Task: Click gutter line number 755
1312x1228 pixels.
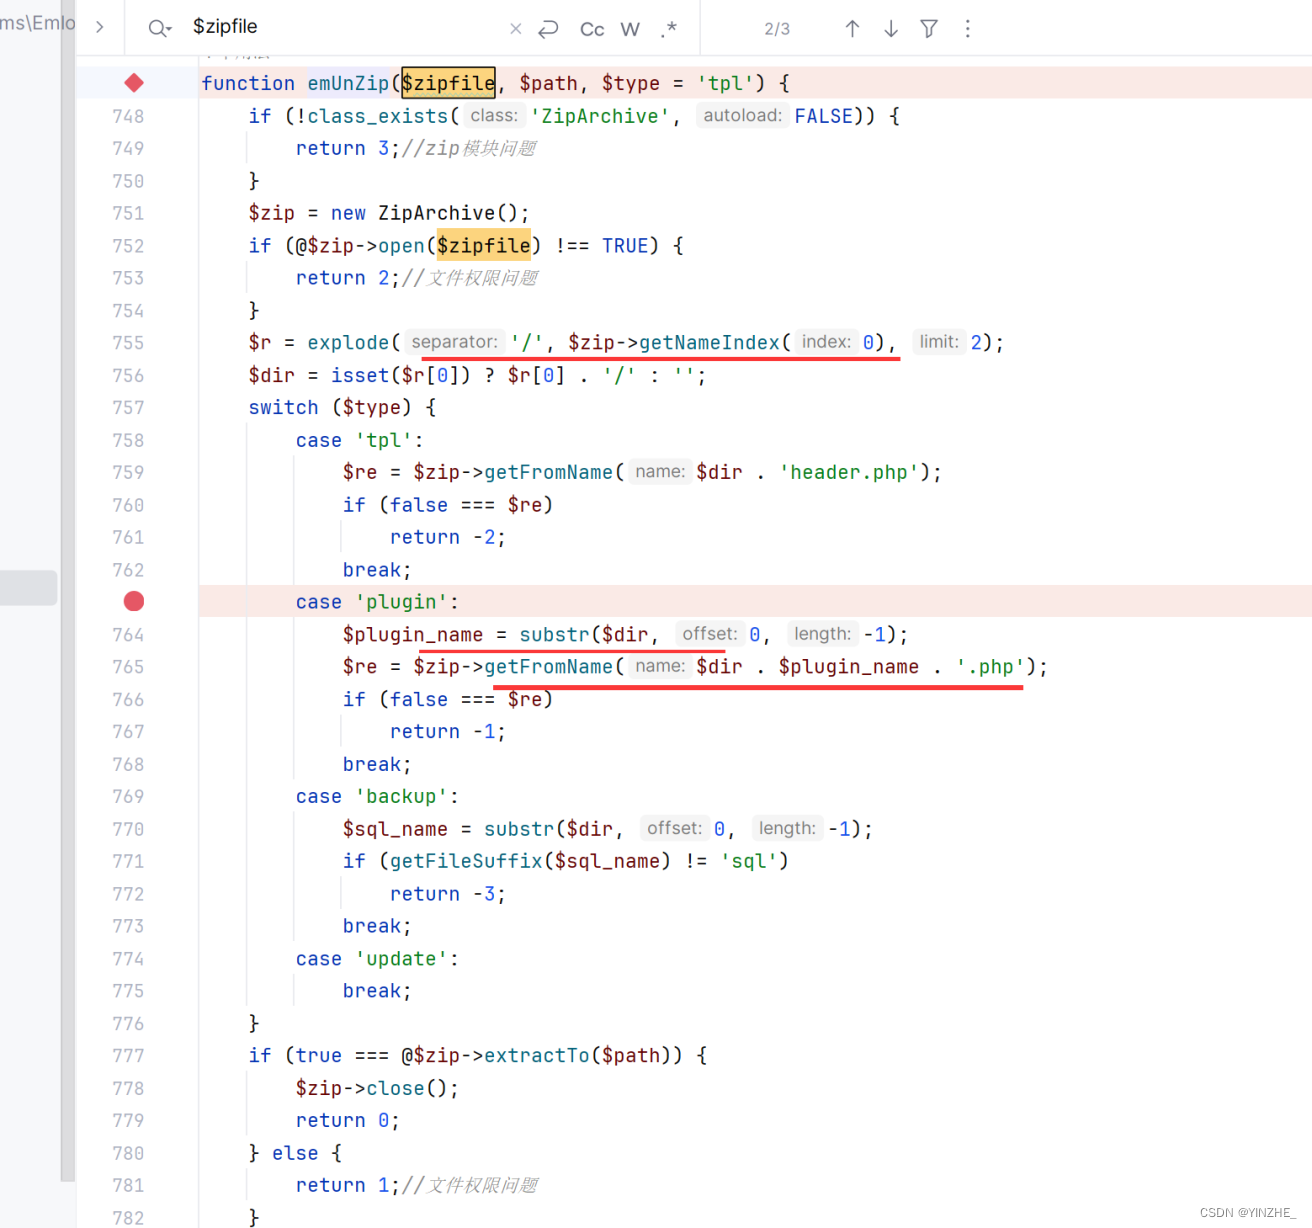Action: coord(128,343)
